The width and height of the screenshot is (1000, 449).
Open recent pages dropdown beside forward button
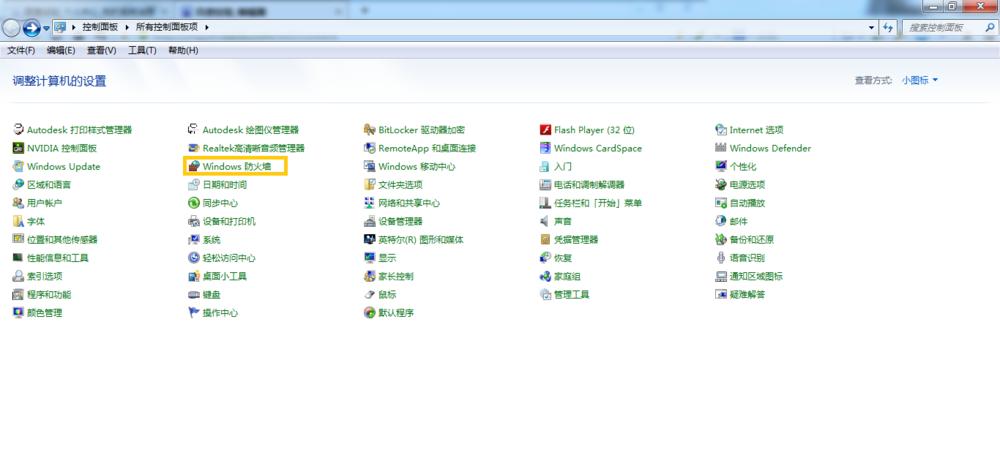pyautogui.click(x=47, y=28)
